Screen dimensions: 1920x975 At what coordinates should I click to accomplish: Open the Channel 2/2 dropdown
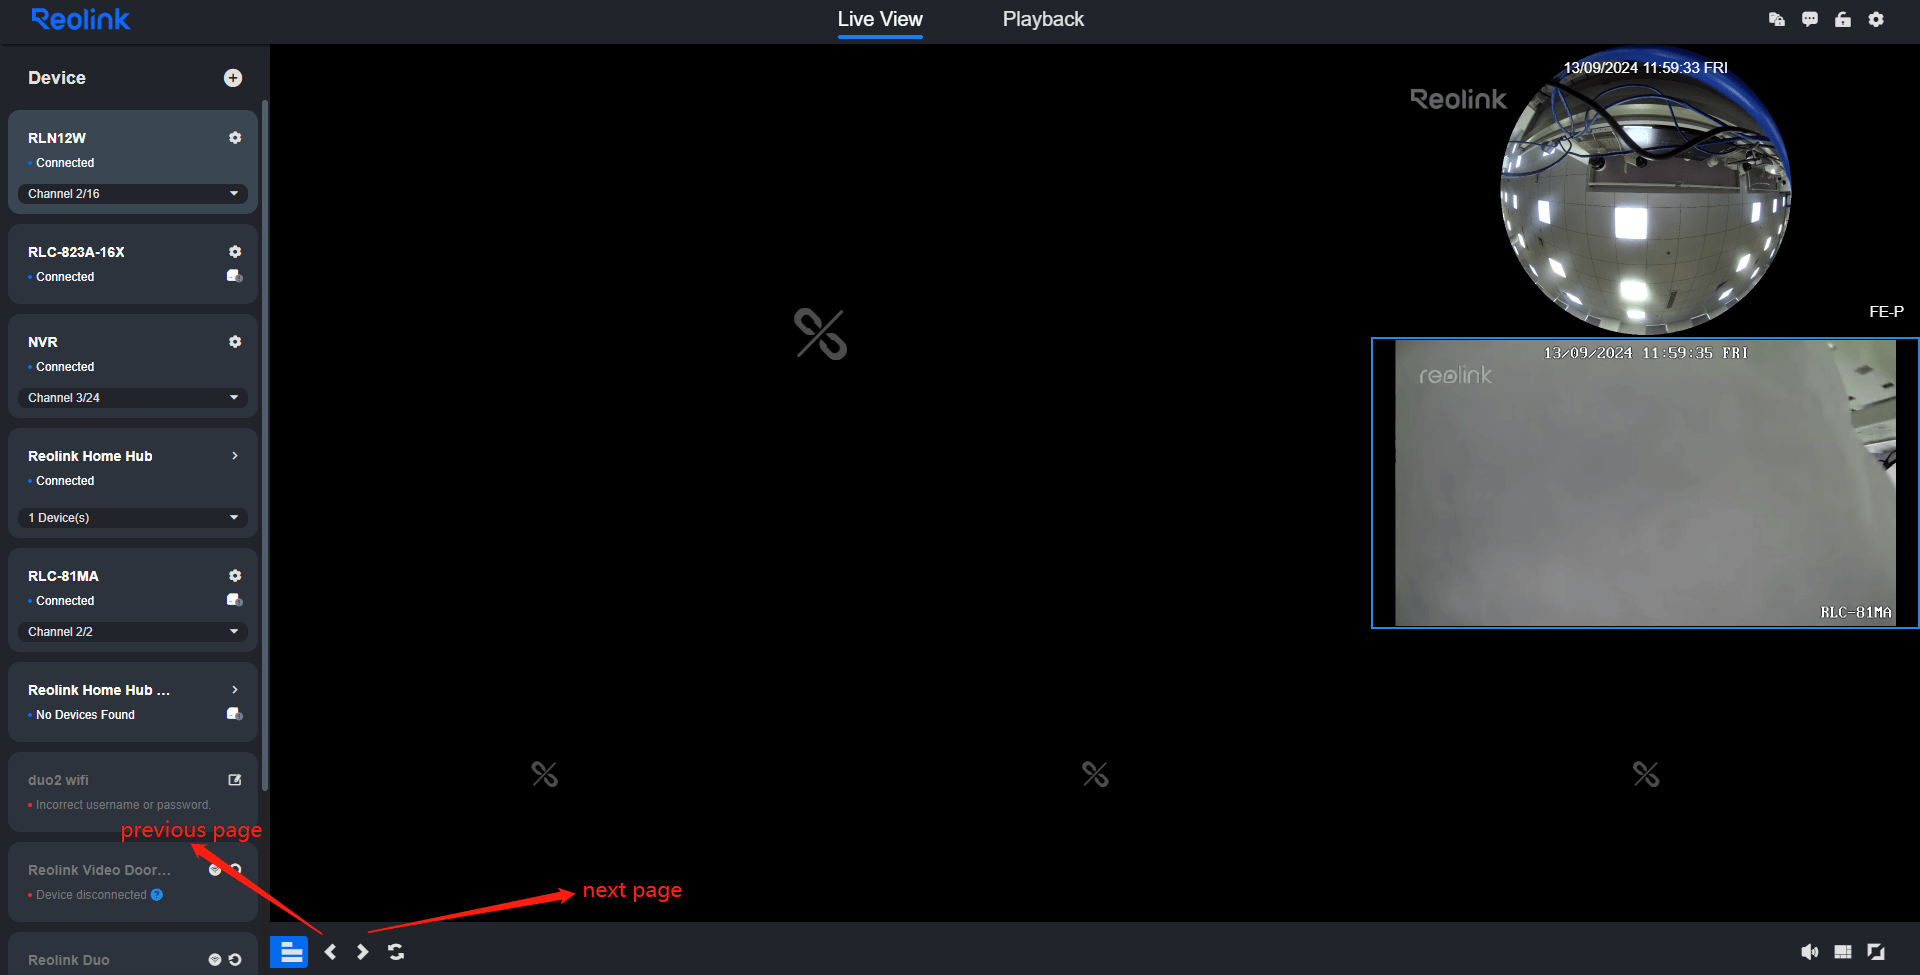click(133, 632)
